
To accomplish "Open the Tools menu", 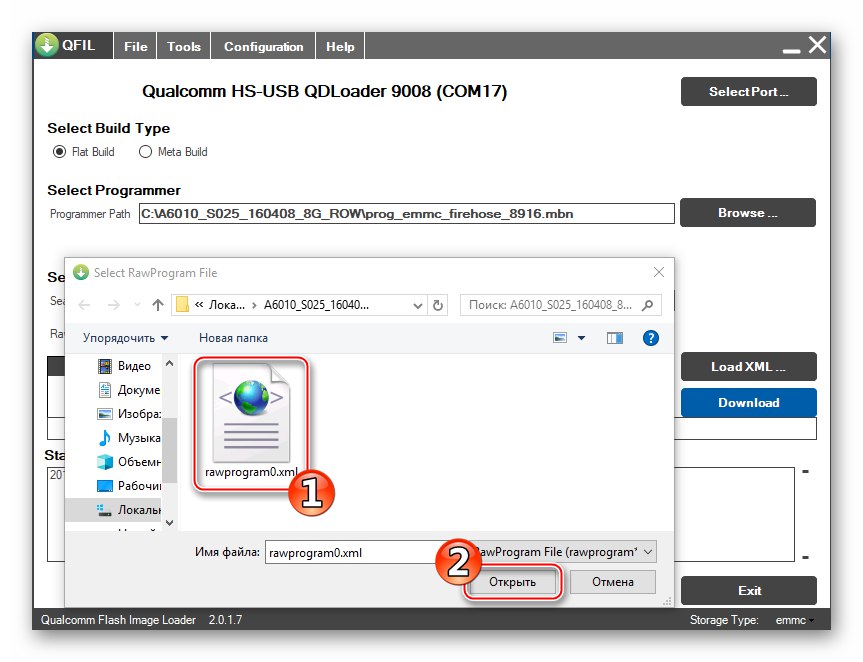I will 184,47.
